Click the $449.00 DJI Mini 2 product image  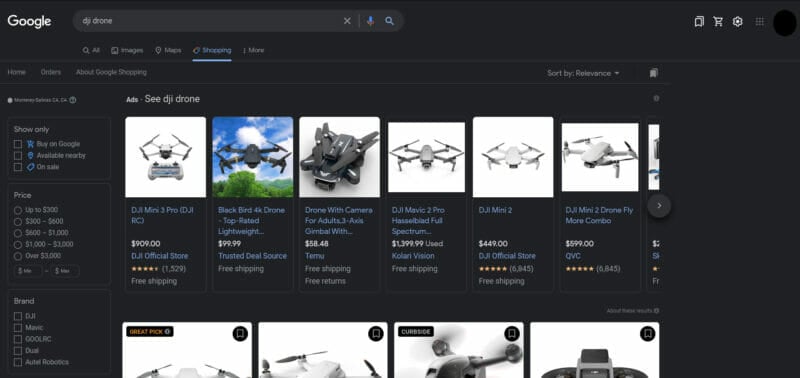(513, 157)
